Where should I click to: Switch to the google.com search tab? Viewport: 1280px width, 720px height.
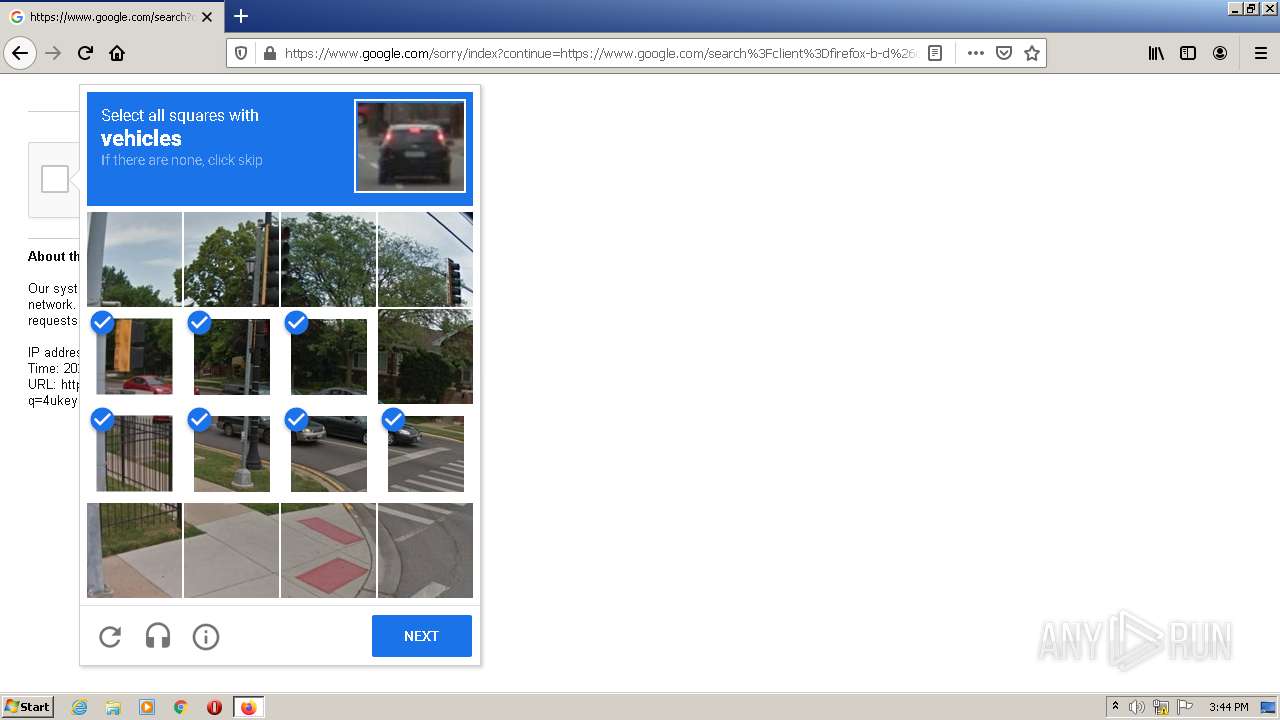pyautogui.click(x=112, y=17)
